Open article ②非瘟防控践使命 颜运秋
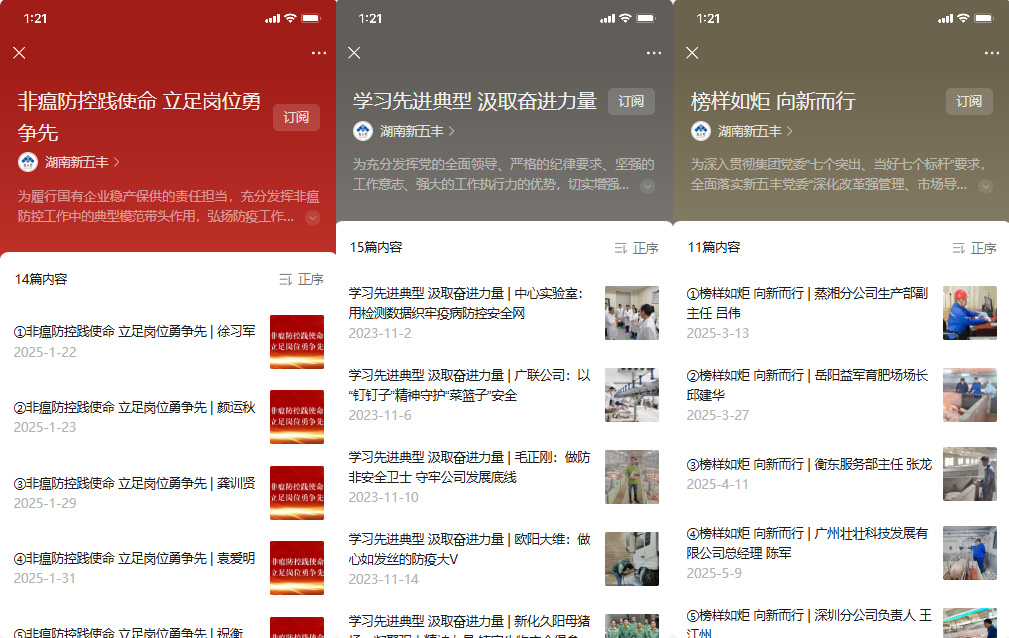Image resolution: width=1009 pixels, height=638 pixels. click(x=134, y=408)
